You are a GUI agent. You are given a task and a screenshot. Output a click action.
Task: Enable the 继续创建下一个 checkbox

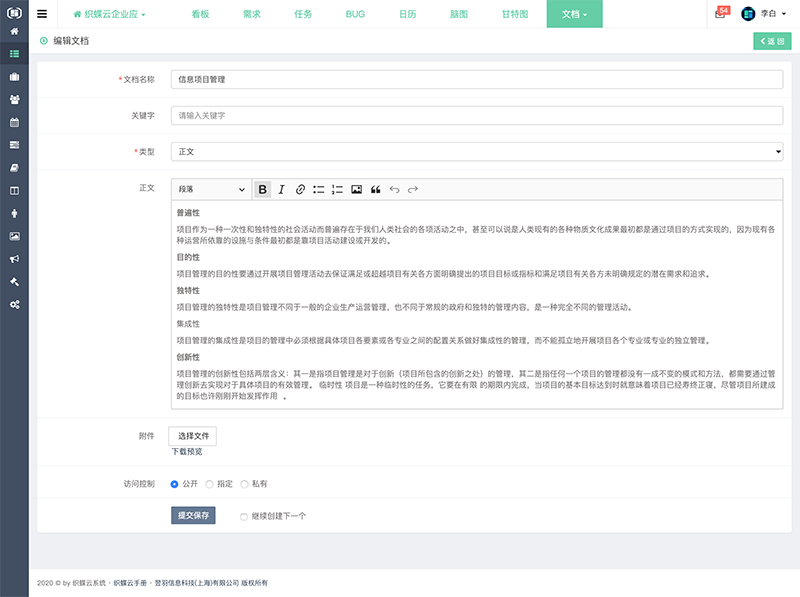coord(241,515)
